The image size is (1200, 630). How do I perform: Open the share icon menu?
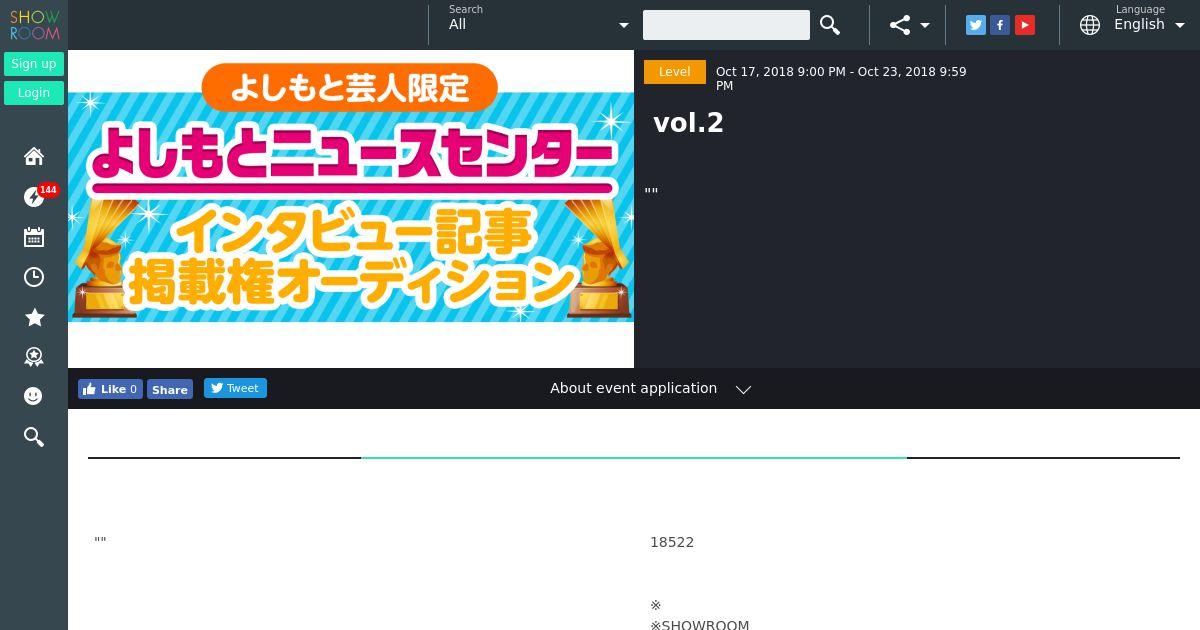(900, 25)
